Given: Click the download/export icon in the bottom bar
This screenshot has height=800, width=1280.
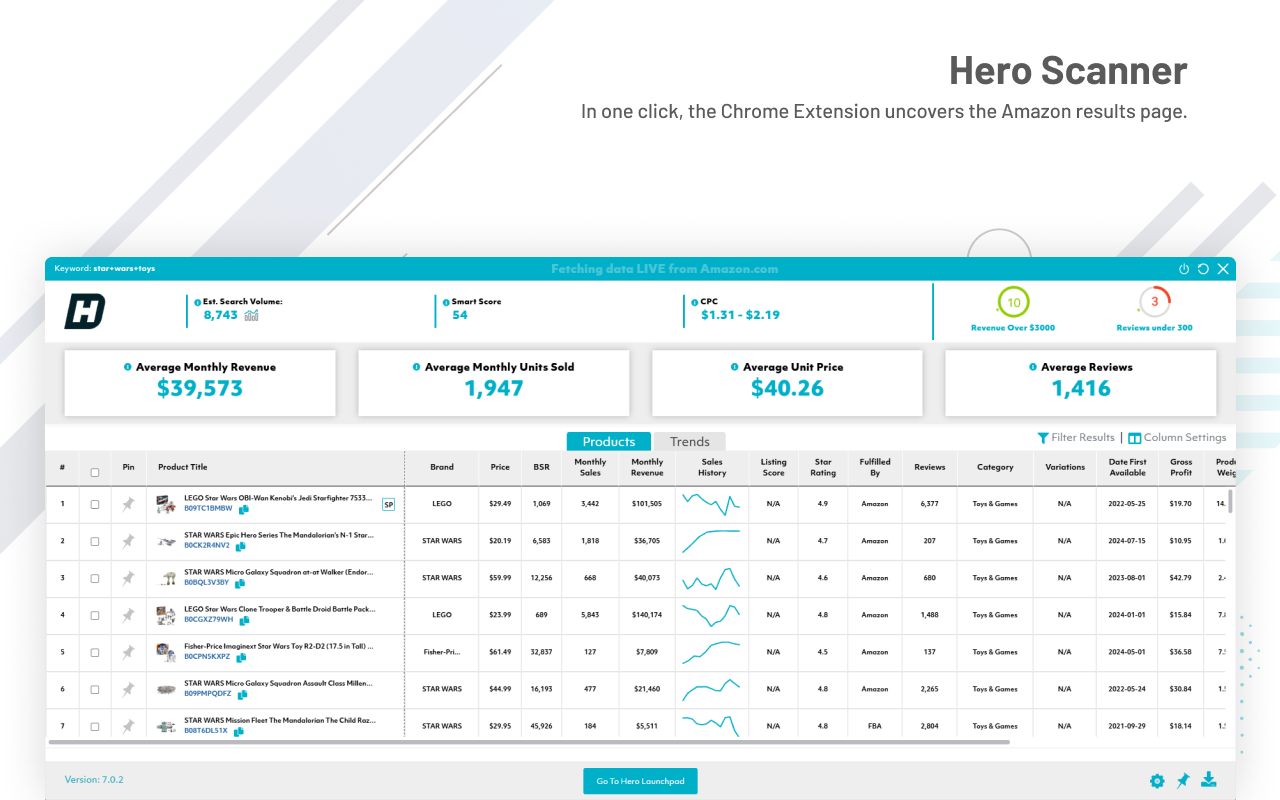Looking at the screenshot, I should pos(1208,780).
